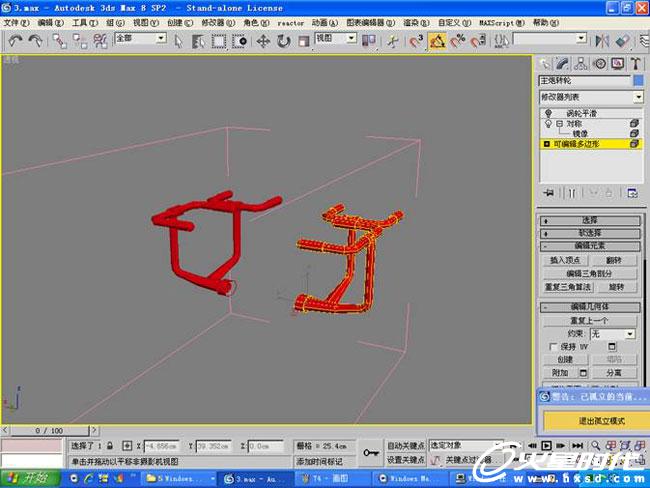
Task: Click the 分离 button
Action: pos(614,373)
